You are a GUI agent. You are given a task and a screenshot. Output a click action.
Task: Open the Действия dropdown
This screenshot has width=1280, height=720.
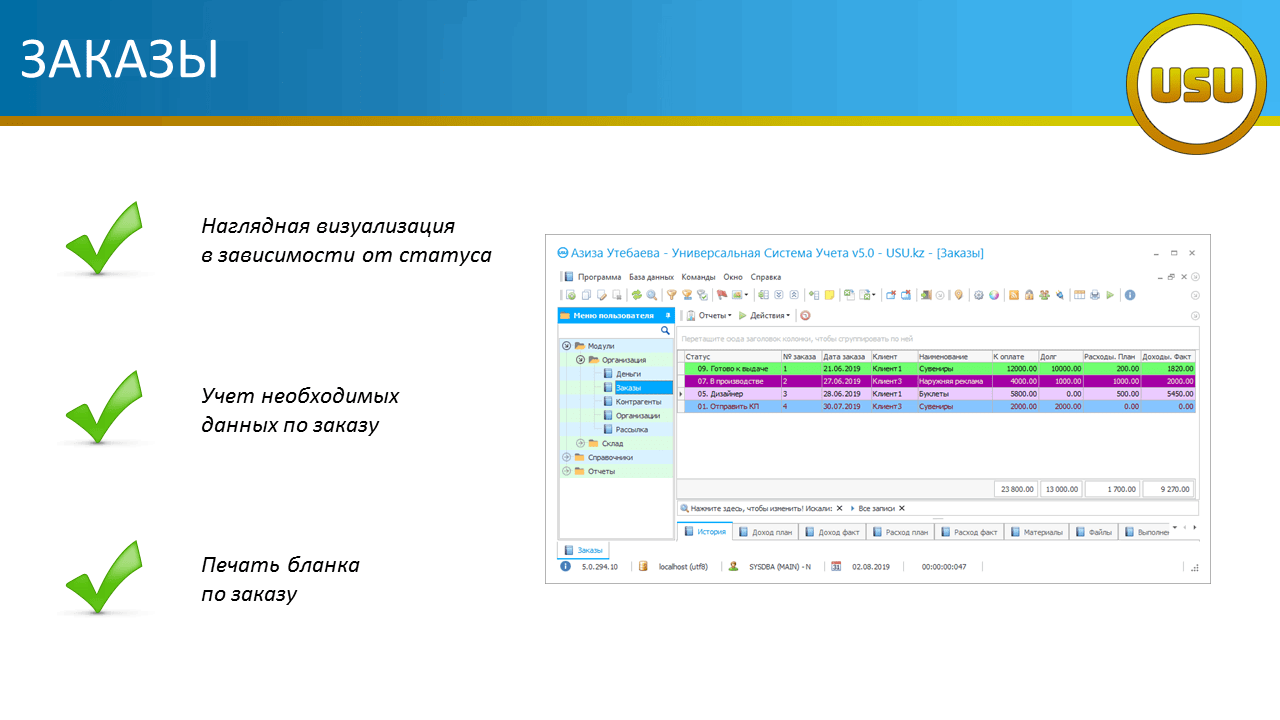[x=767, y=315]
